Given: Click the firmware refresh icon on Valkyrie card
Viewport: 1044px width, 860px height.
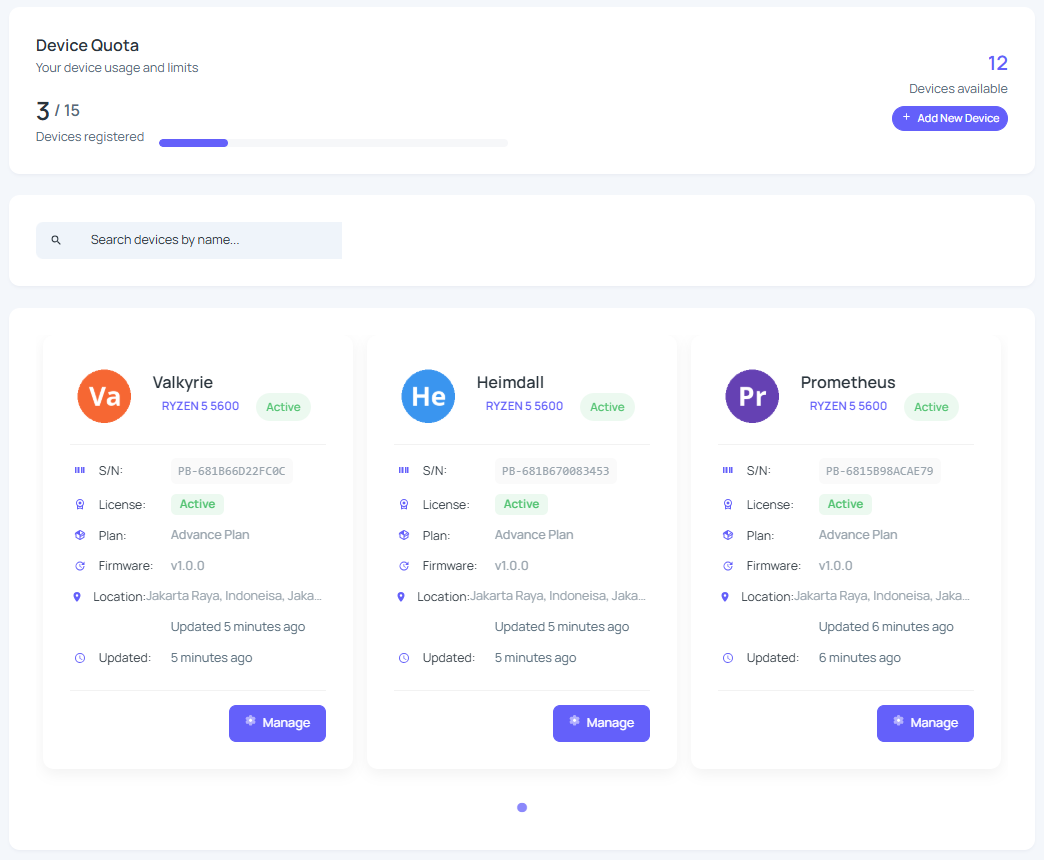Looking at the screenshot, I should pyautogui.click(x=80, y=565).
